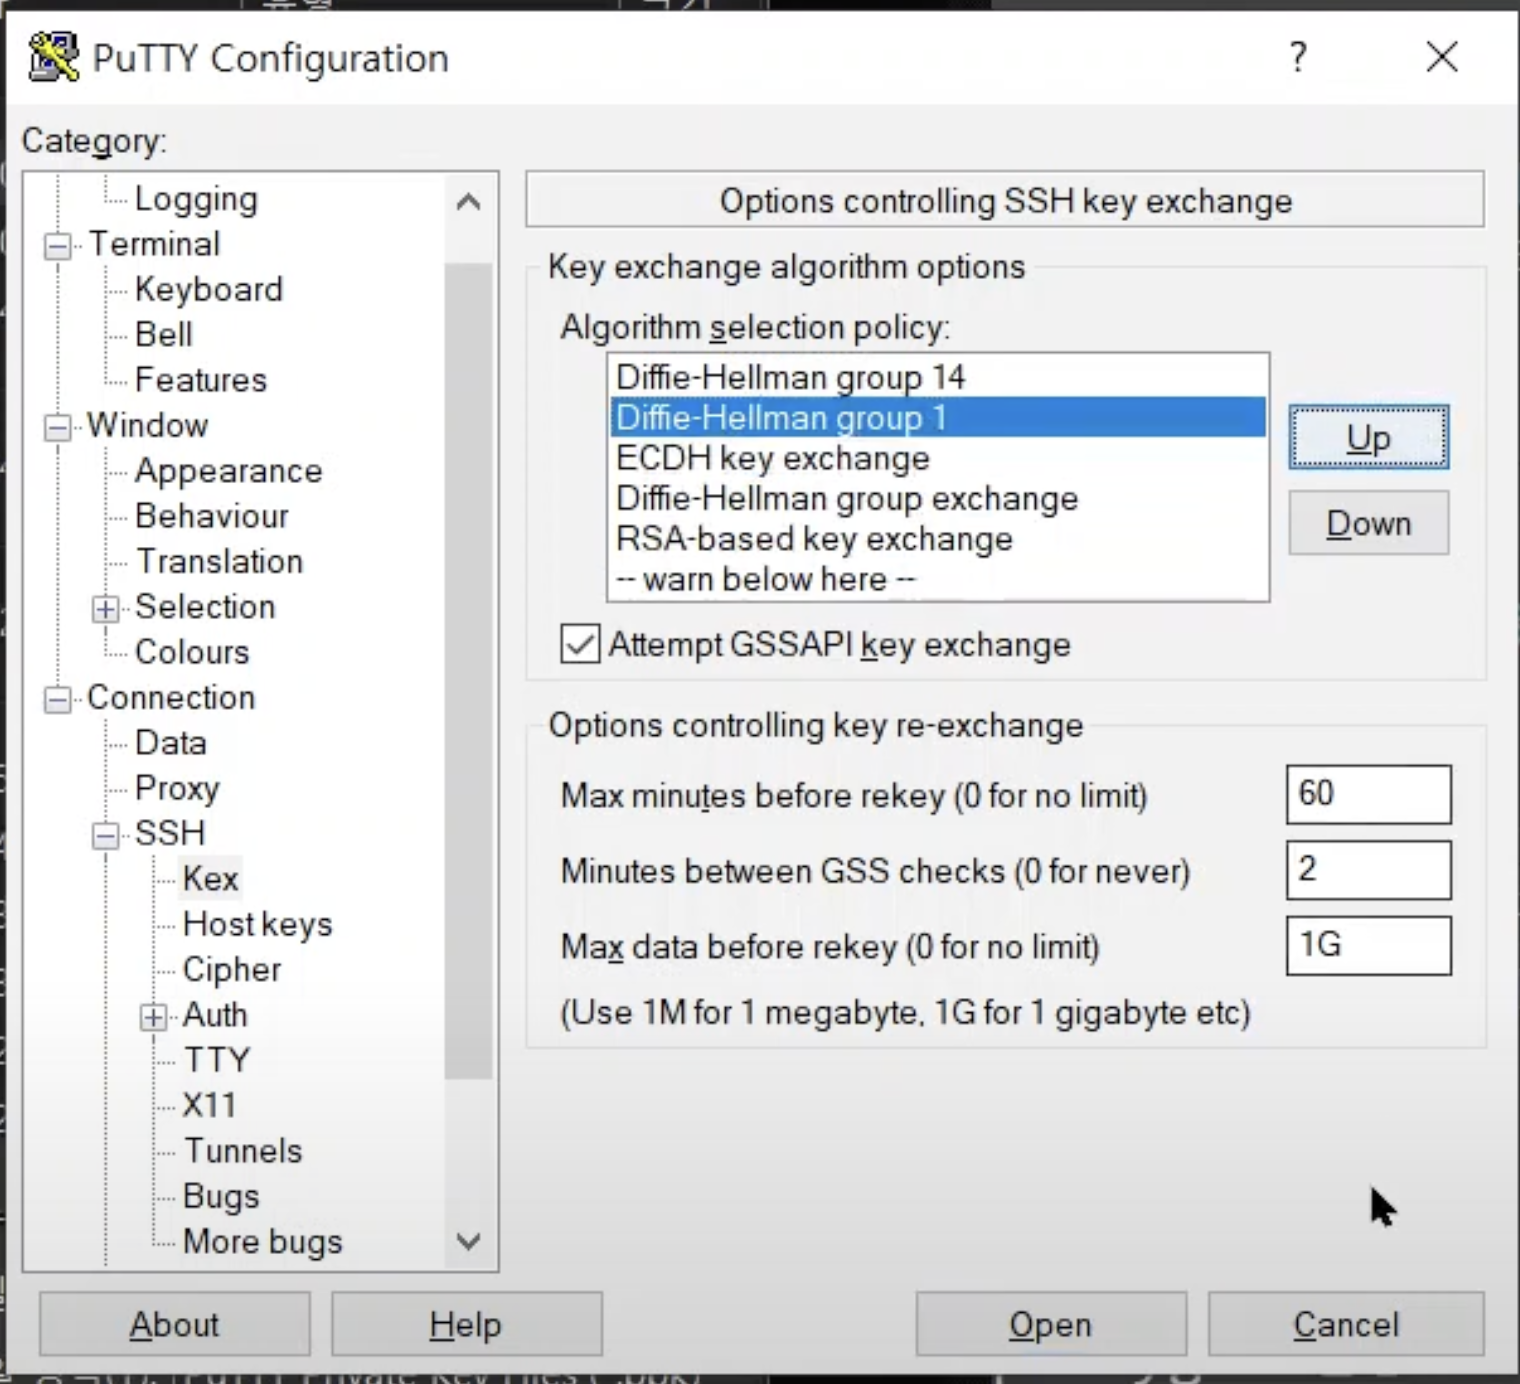Select RSA-based key exchange in list
Viewport: 1520px width, 1384px height.
pos(937,539)
